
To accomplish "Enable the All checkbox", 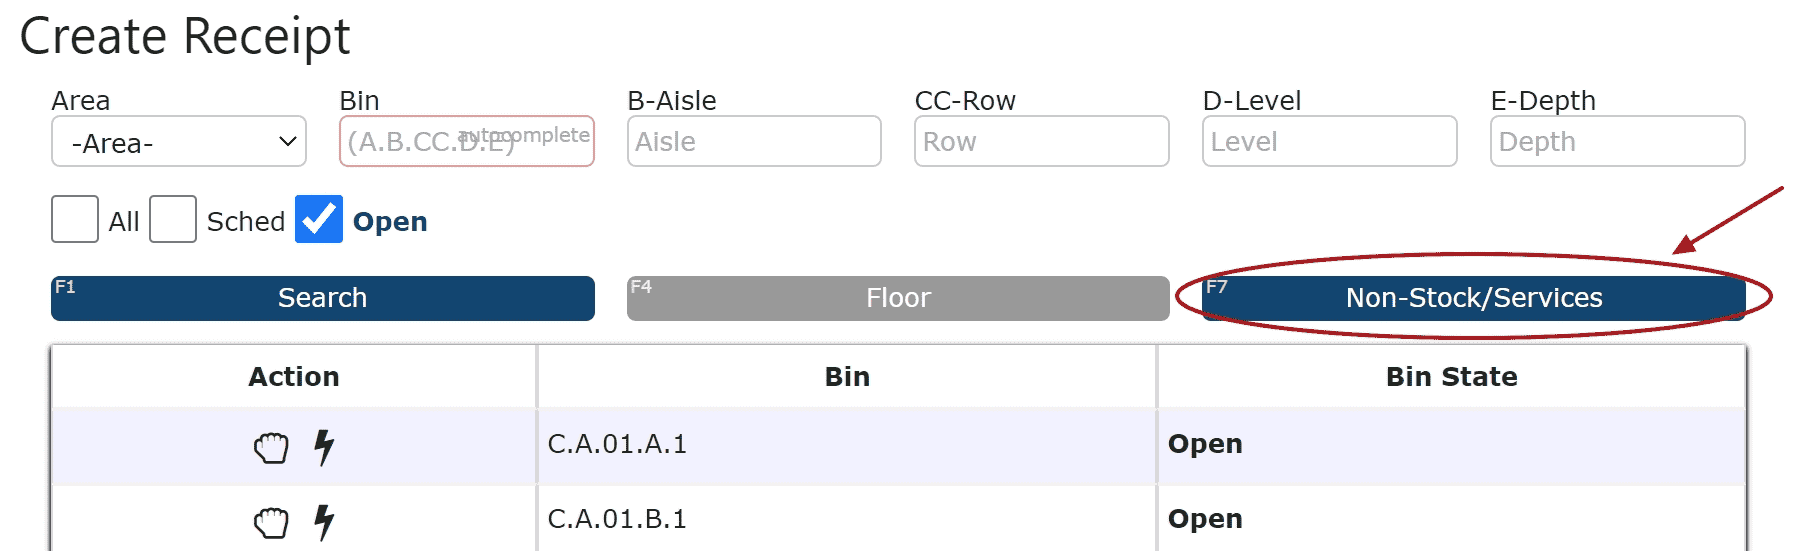I will coord(75,219).
